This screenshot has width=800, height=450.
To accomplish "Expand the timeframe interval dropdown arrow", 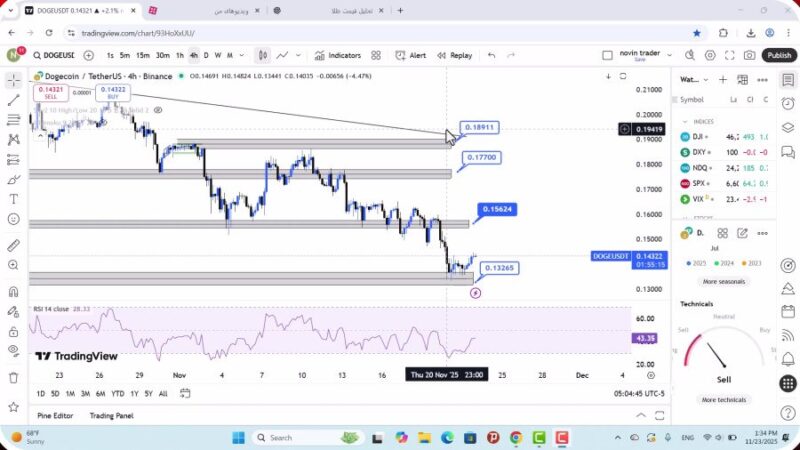I will pos(242,55).
